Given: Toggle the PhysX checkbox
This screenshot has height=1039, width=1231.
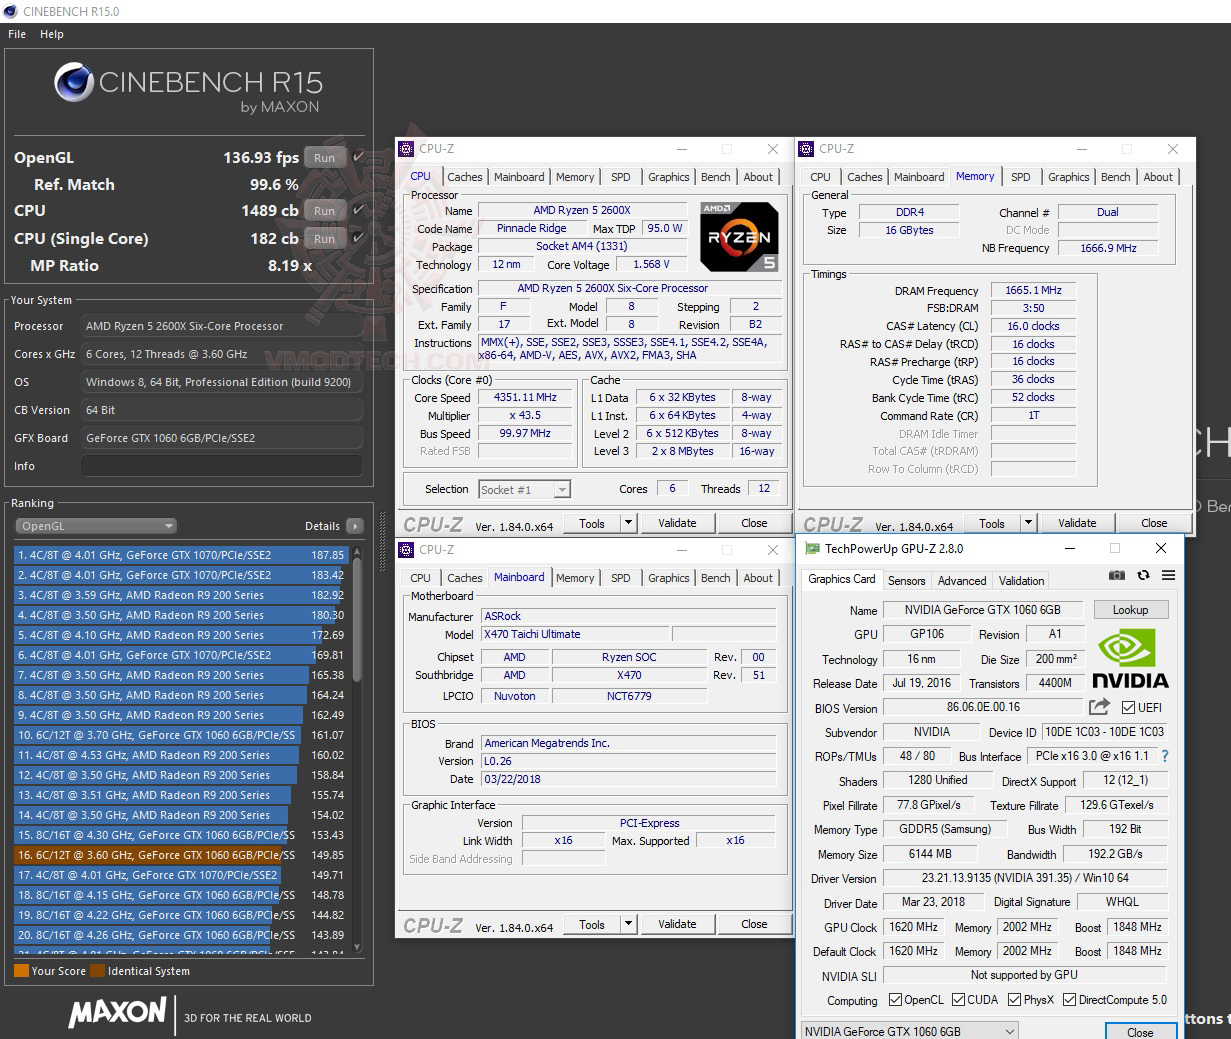Looking at the screenshot, I should tap(1014, 1000).
